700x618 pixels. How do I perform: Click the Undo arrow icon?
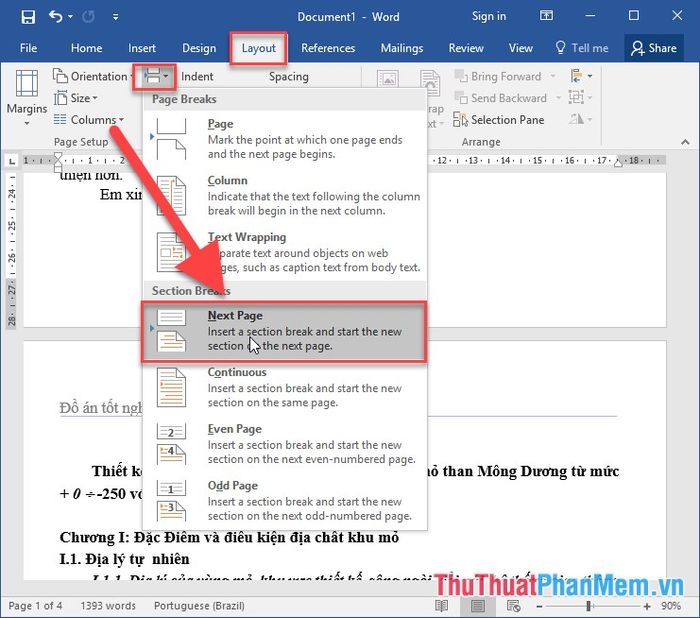[55, 17]
